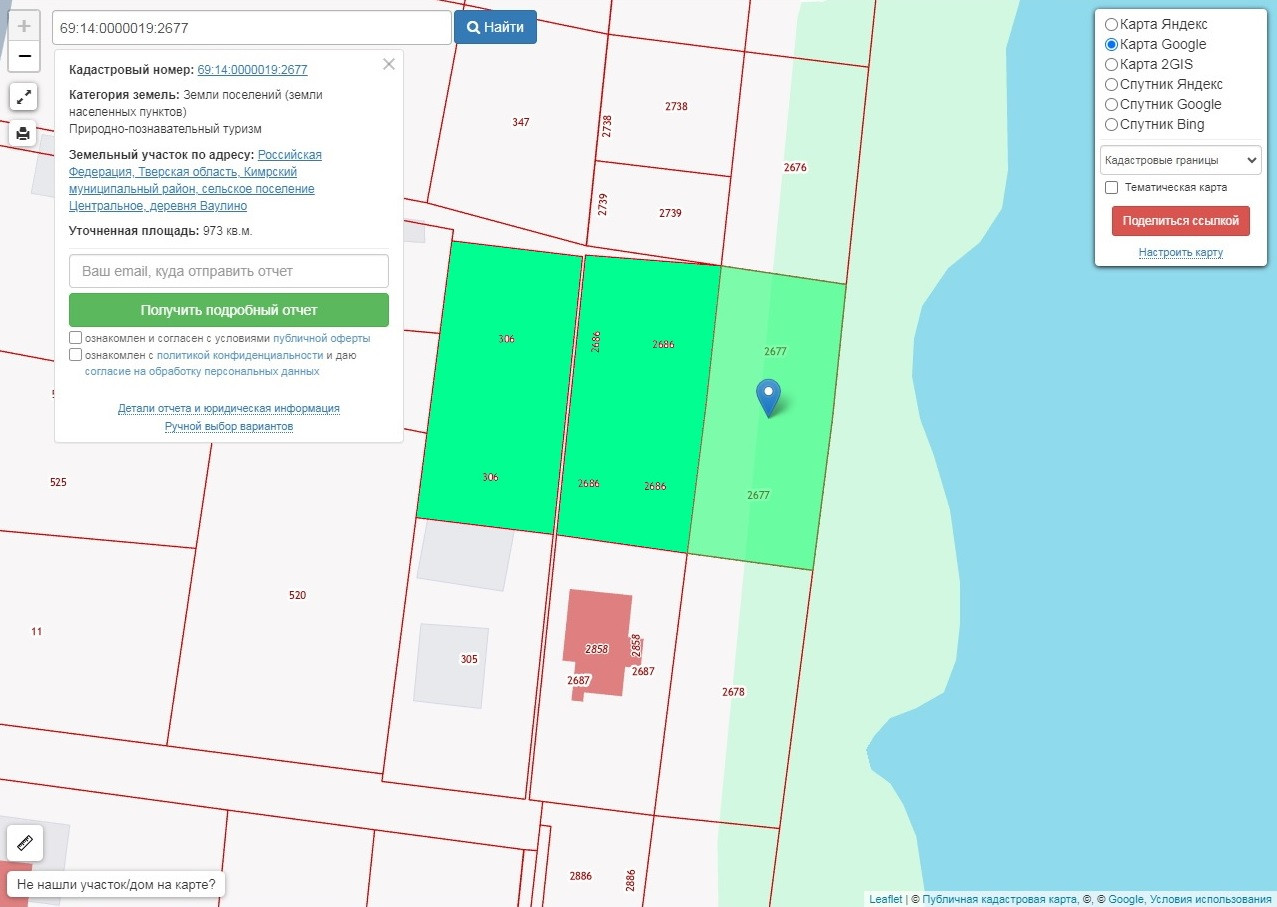Open cadastral number link 69:14:0000019:2677
Viewport: 1277px width, 907px height.
click(x=252, y=70)
